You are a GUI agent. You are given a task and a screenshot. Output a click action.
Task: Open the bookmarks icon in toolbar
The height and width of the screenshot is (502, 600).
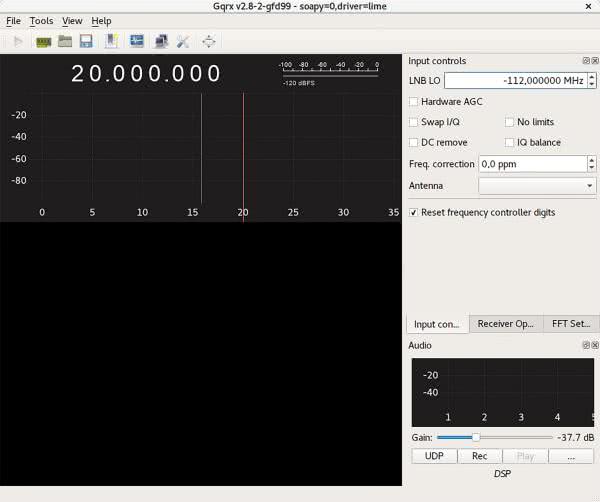coord(112,41)
